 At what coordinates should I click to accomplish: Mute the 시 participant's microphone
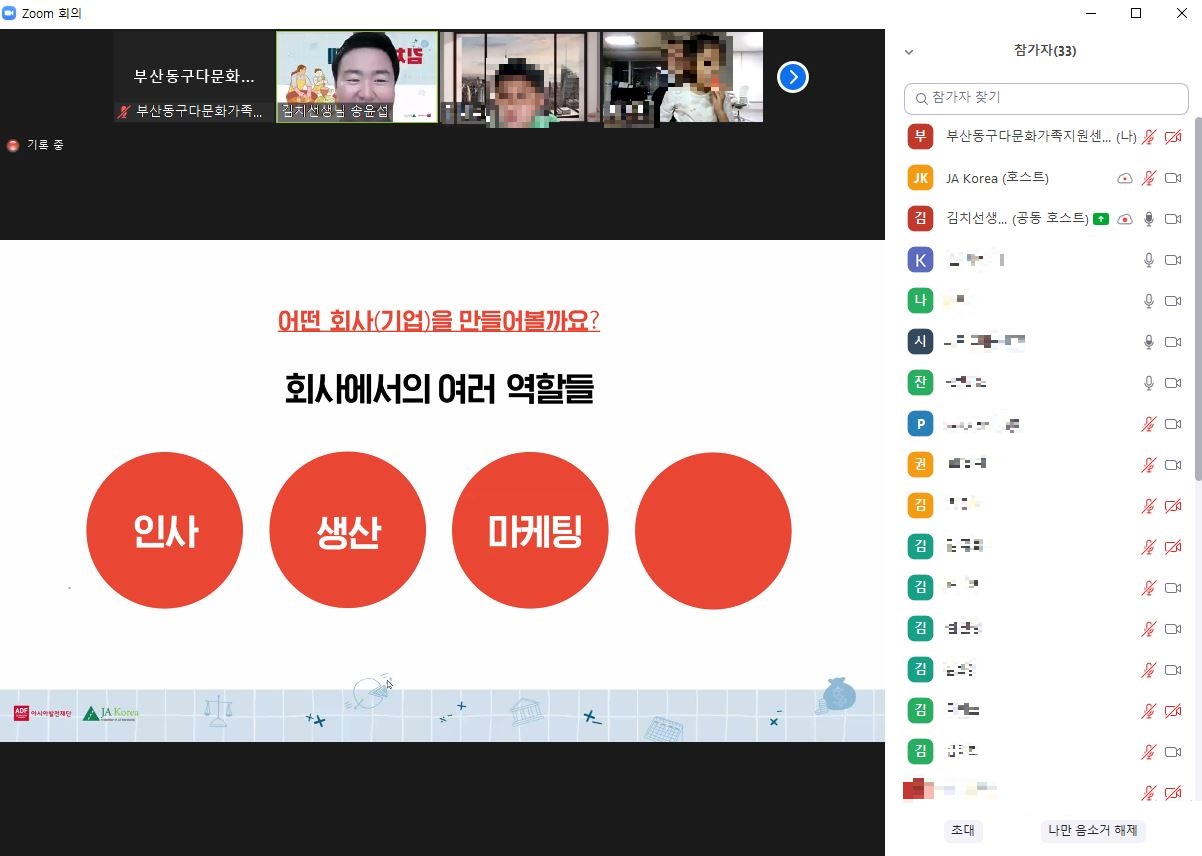click(x=1149, y=341)
